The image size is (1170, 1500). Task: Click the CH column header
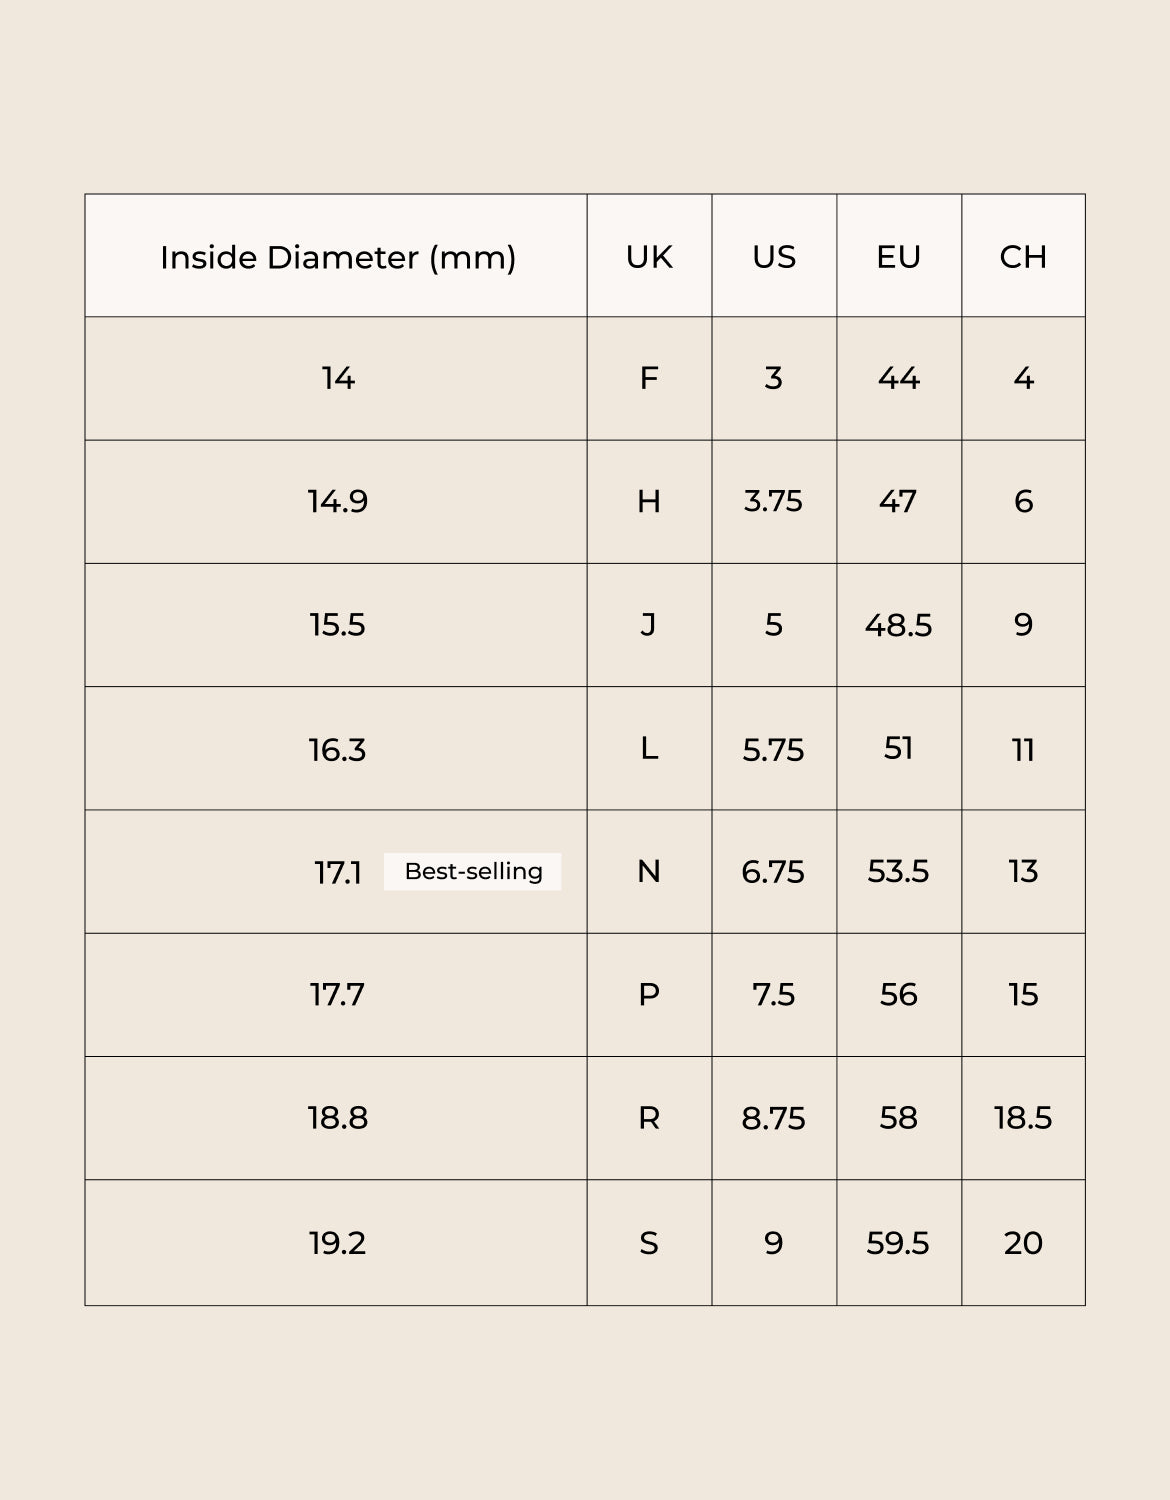coord(1023,257)
